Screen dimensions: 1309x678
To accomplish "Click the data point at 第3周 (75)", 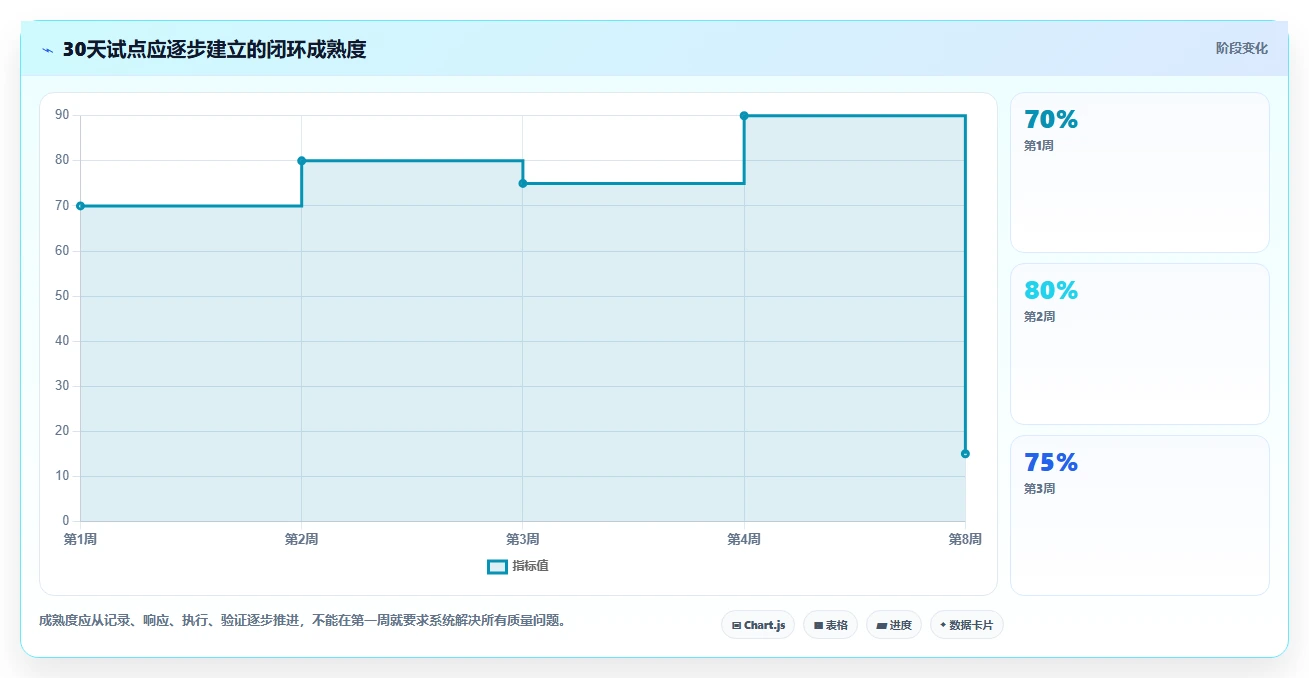I will (x=523, y=183).
